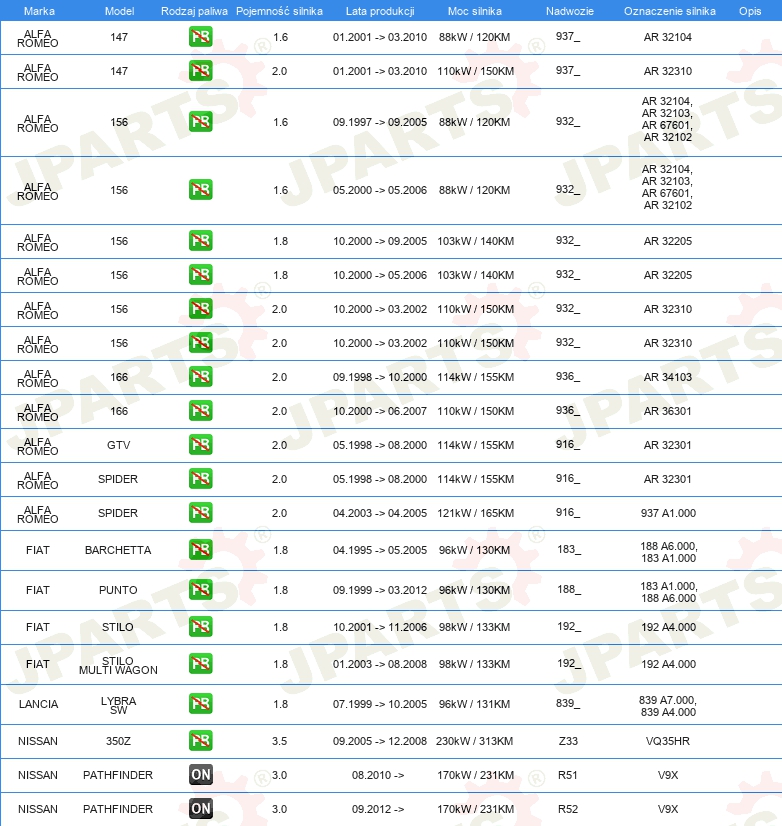The width and height of the screenshot is (782, 826).
Task: Click body code 183_
Action: click(569, 549)
